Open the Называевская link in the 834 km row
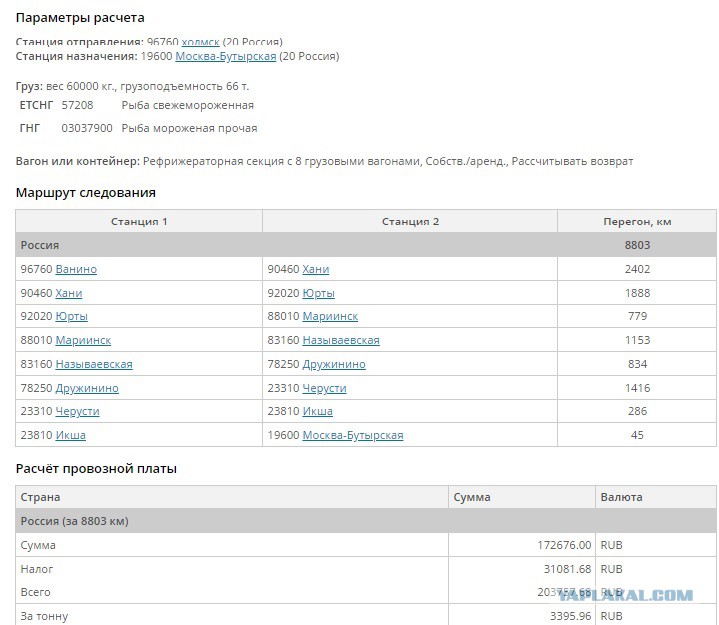 94,364
